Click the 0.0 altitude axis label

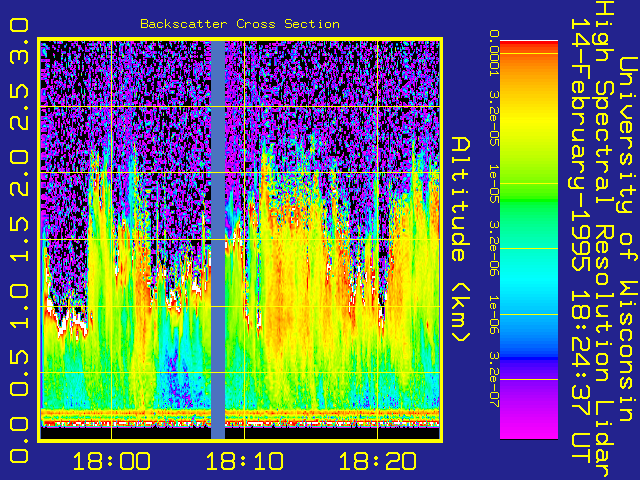(19, 439)
